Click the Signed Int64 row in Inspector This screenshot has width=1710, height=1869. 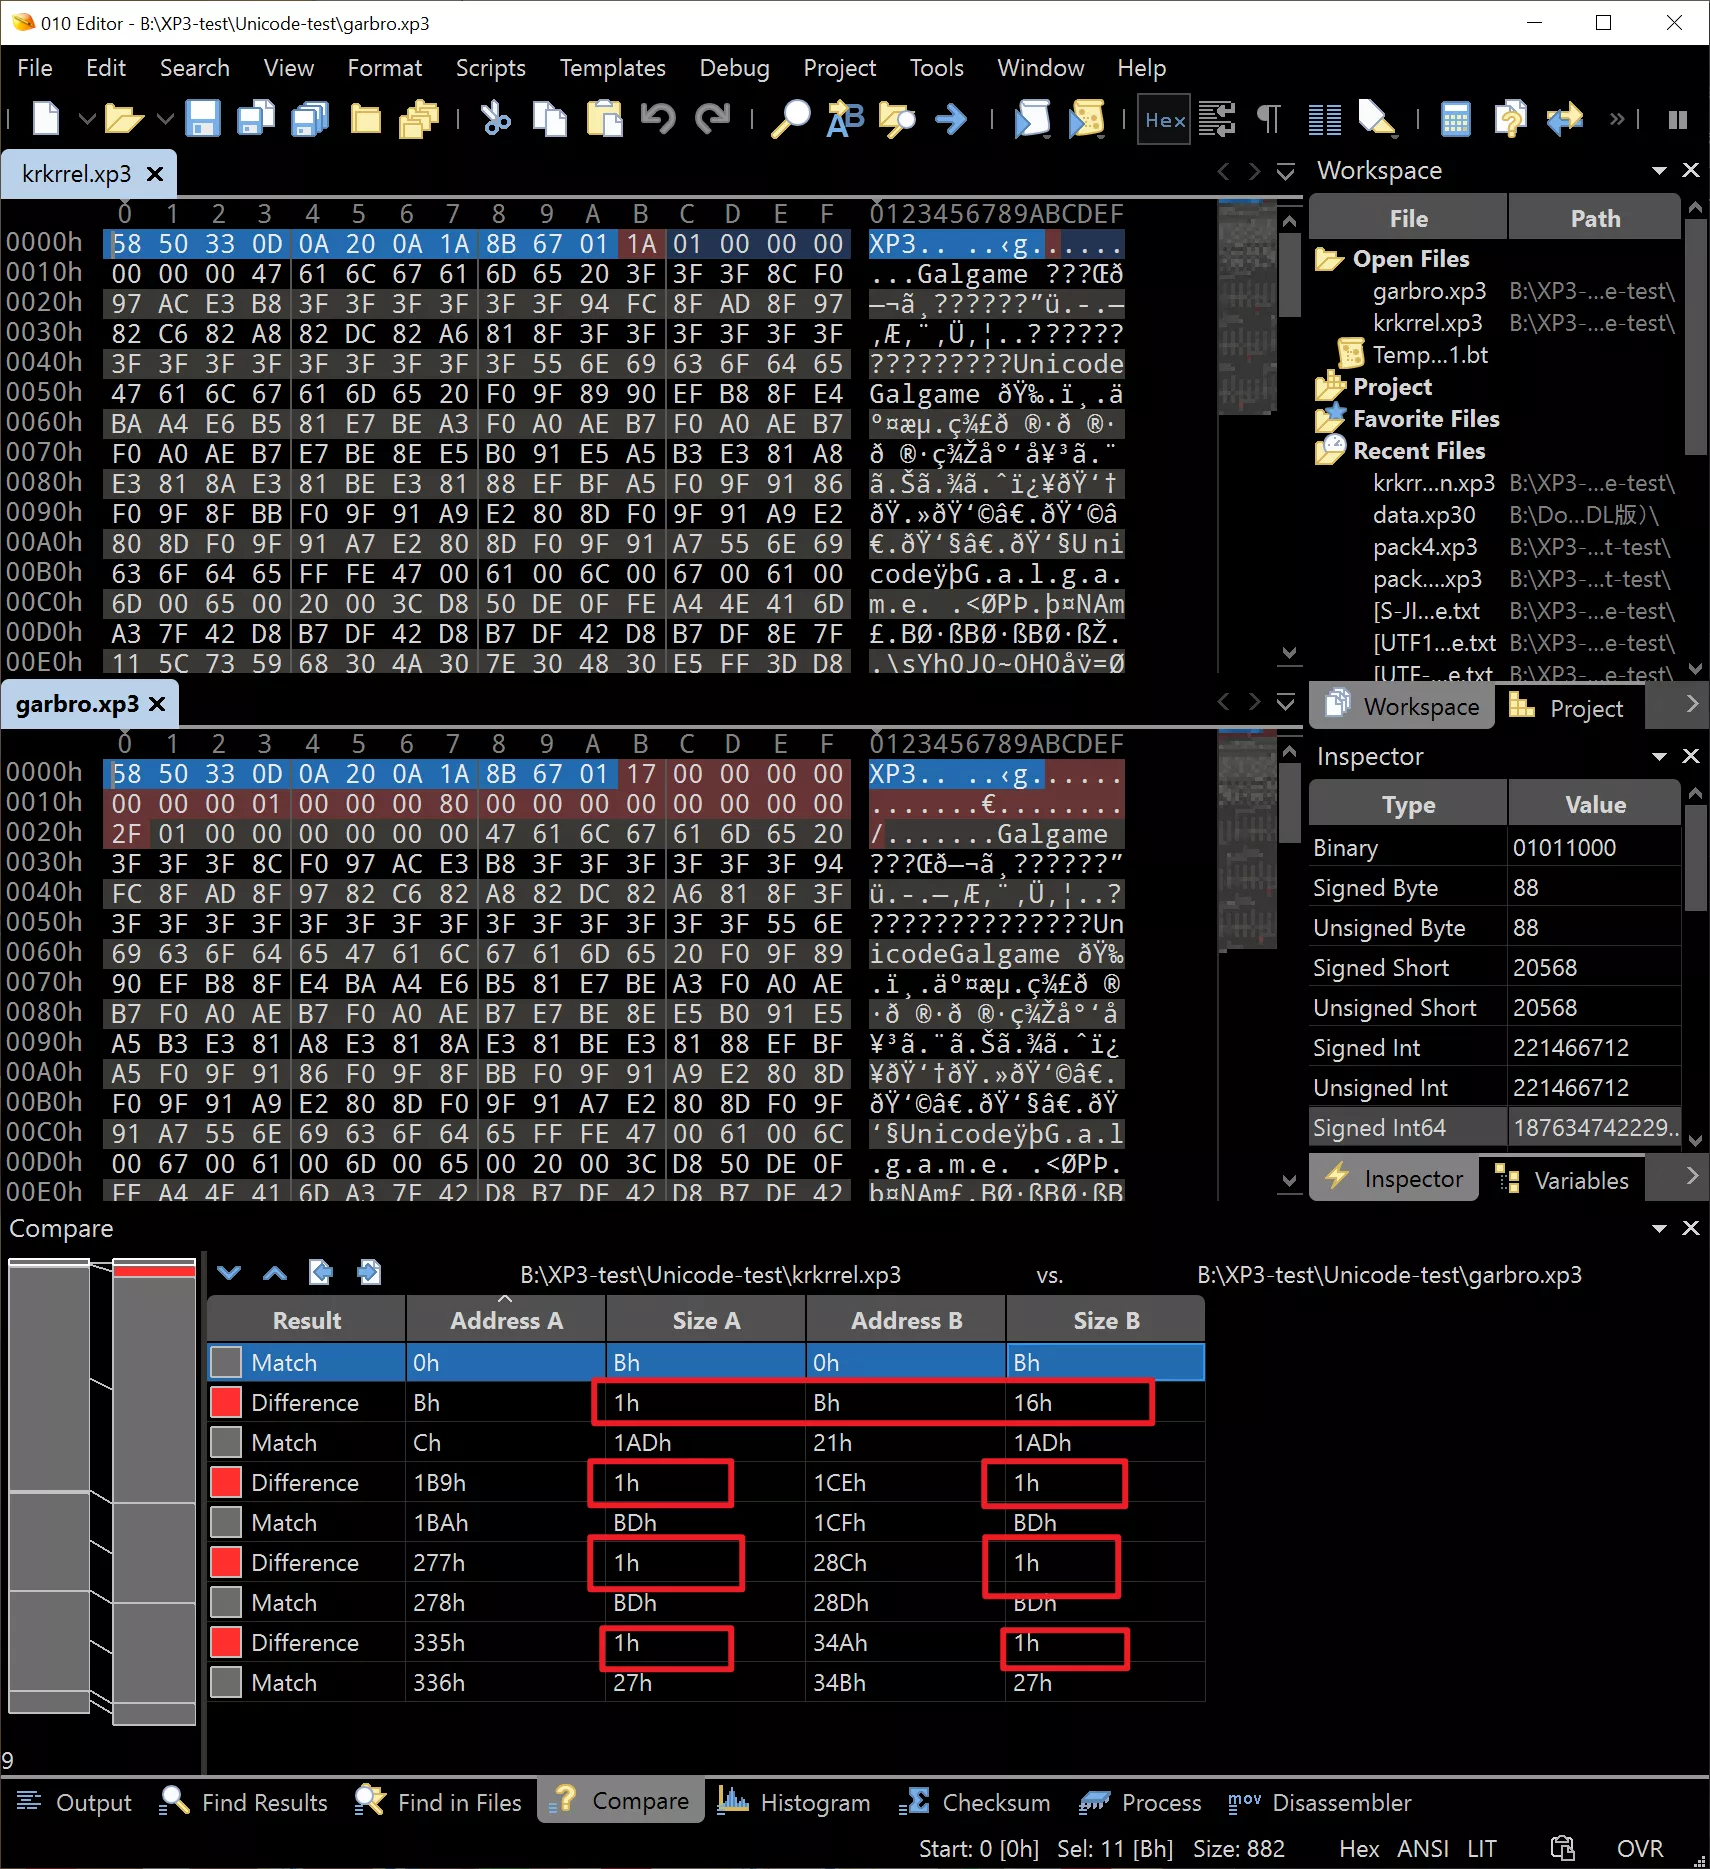1380,1128
